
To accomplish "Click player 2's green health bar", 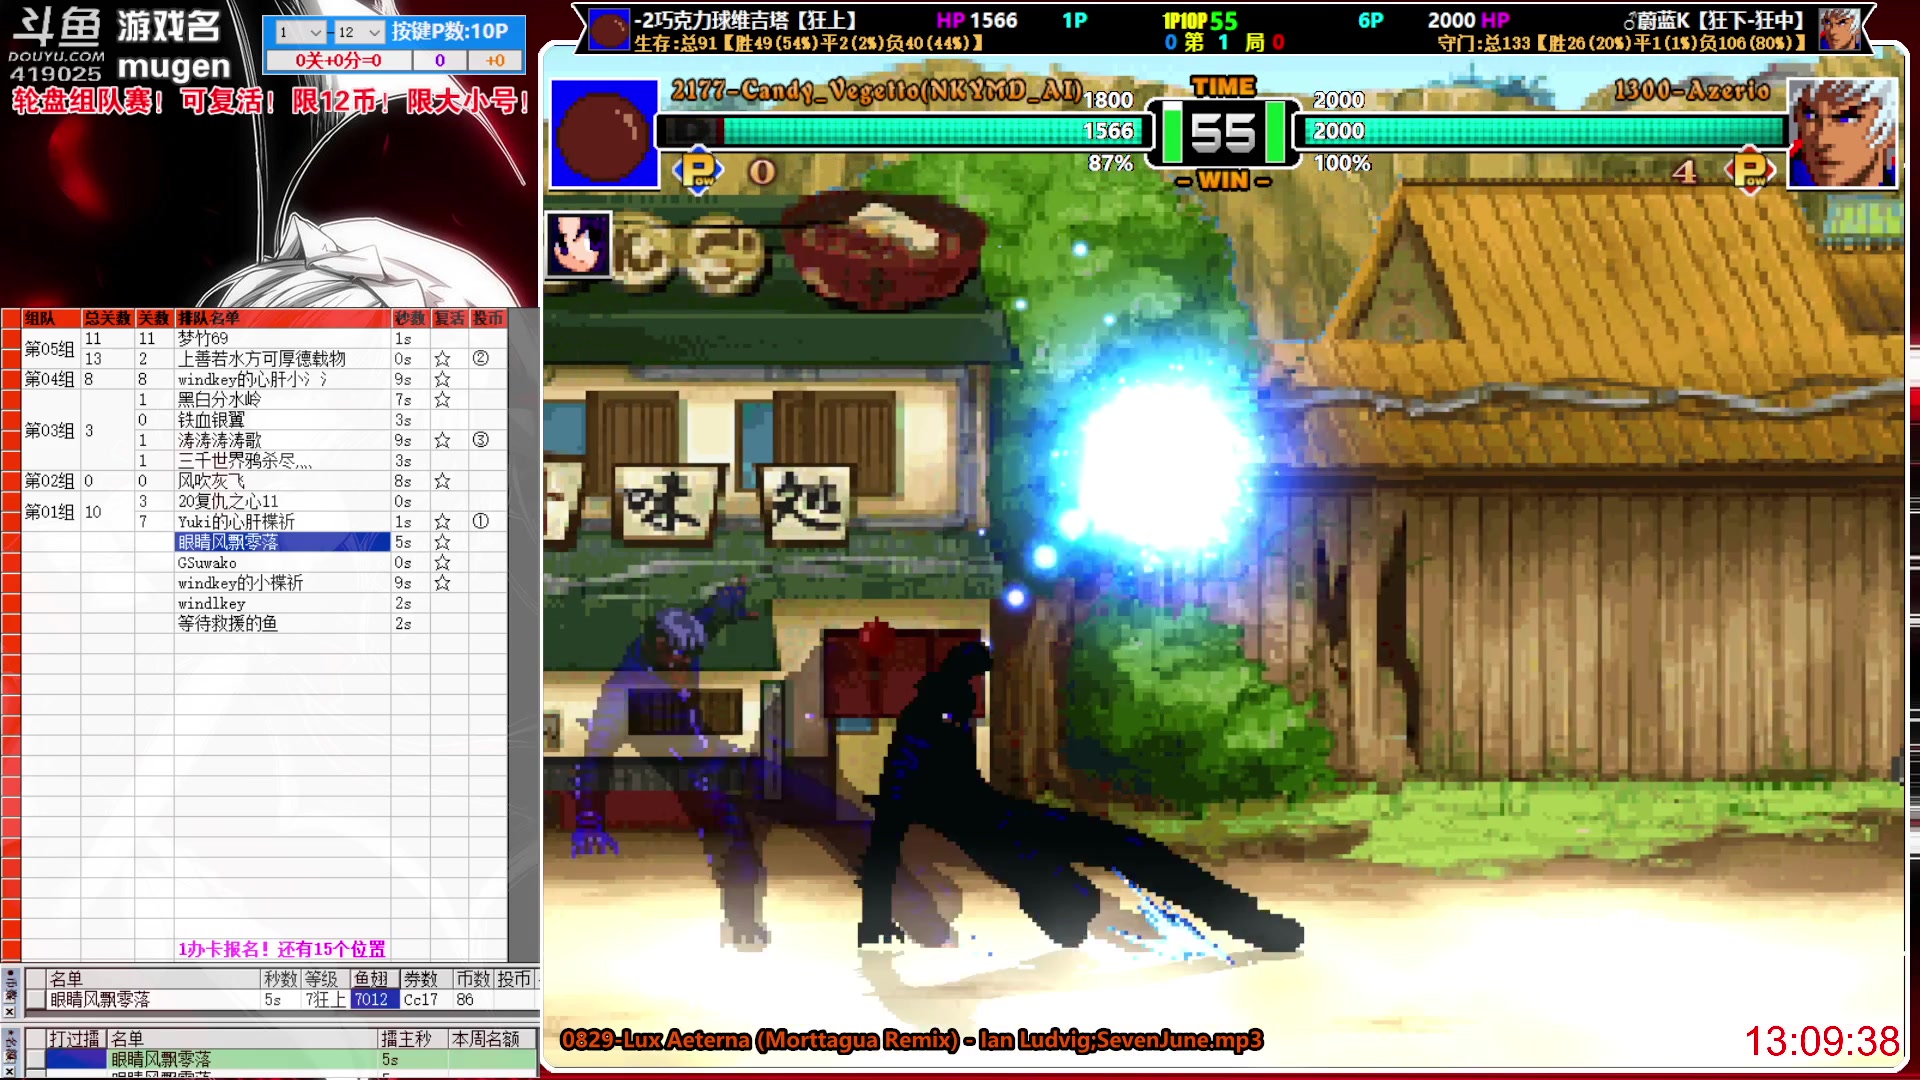I will tap(1542, 131).
